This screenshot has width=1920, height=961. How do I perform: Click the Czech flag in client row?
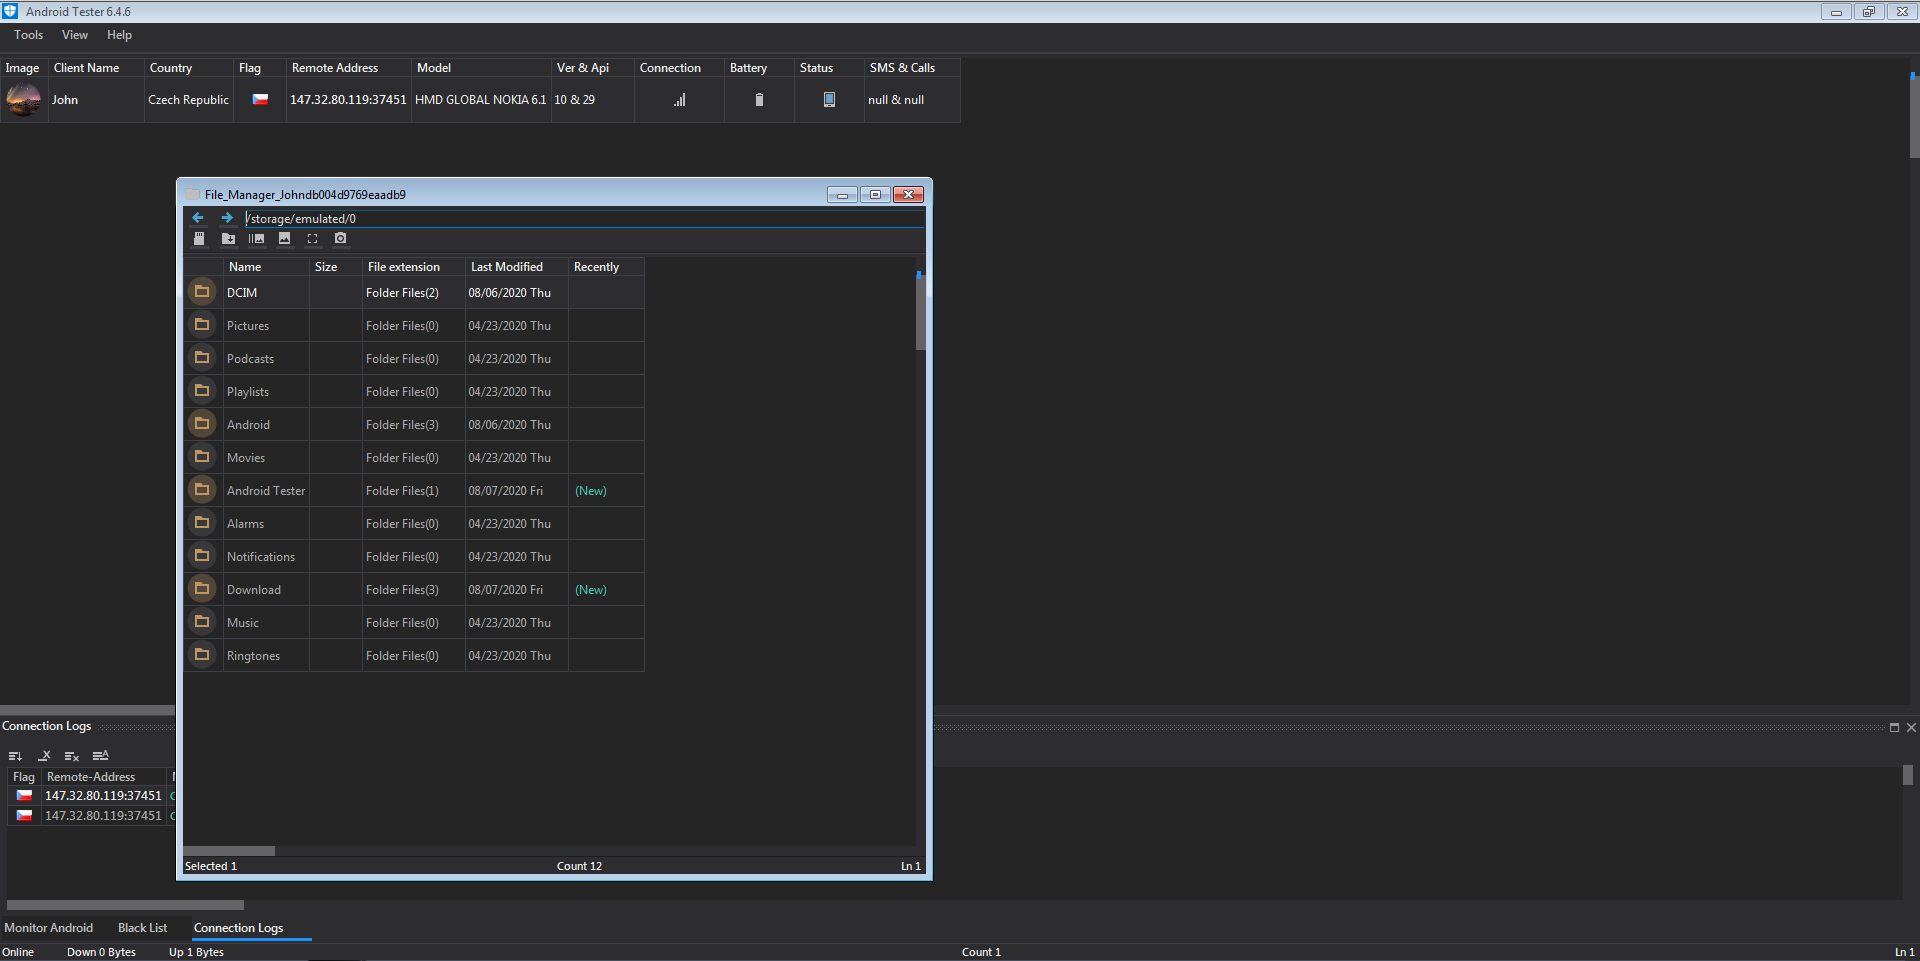[260, 100]
